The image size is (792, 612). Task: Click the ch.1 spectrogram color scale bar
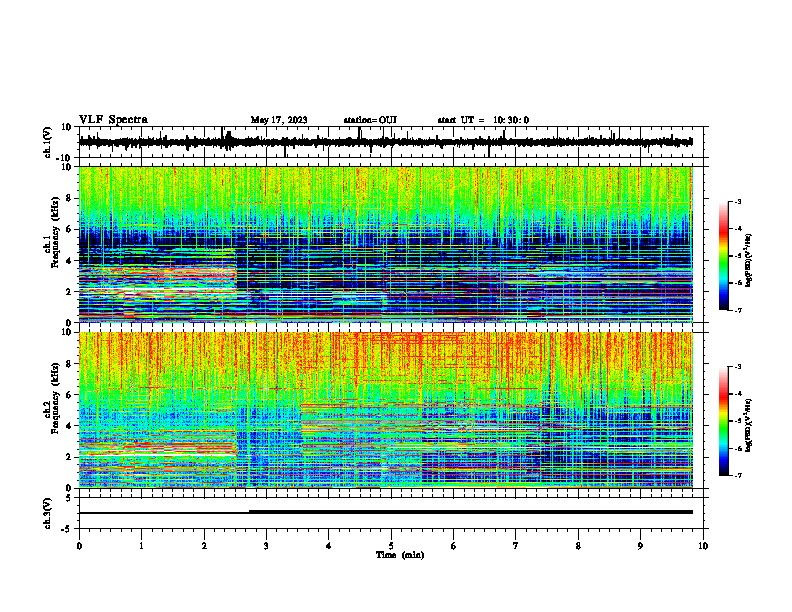tap(724, 256)
